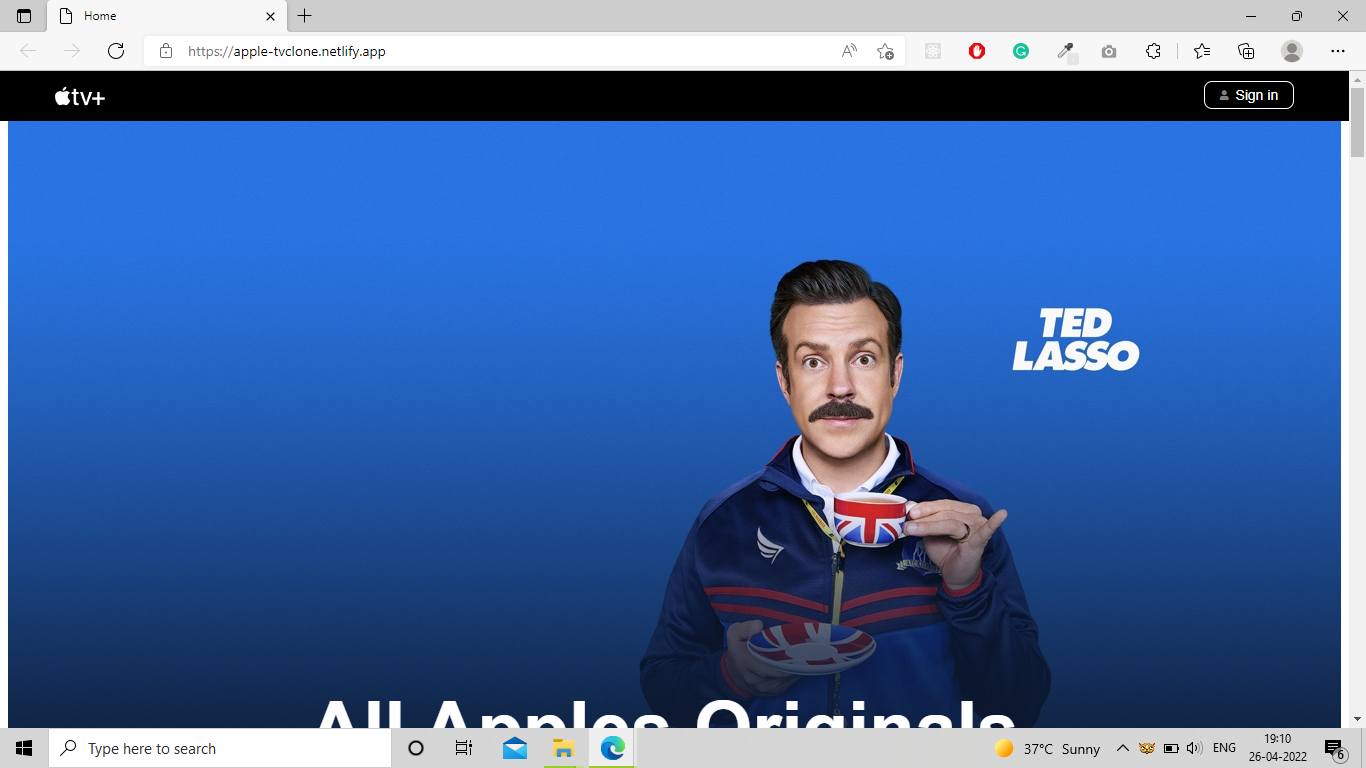Click the faded extension icon beside favorites
Screen dimensions: 1366x768
pos(933,51)
